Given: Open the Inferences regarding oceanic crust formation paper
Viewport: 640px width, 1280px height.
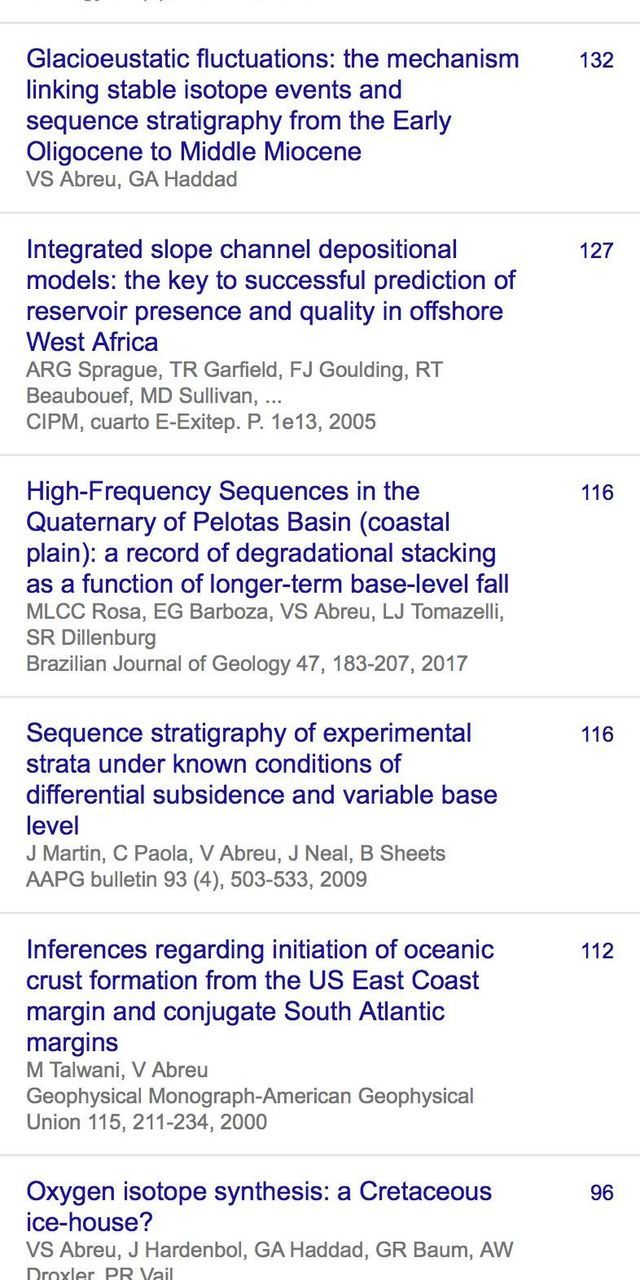Looking at the screenshot, I should point(260,995).
